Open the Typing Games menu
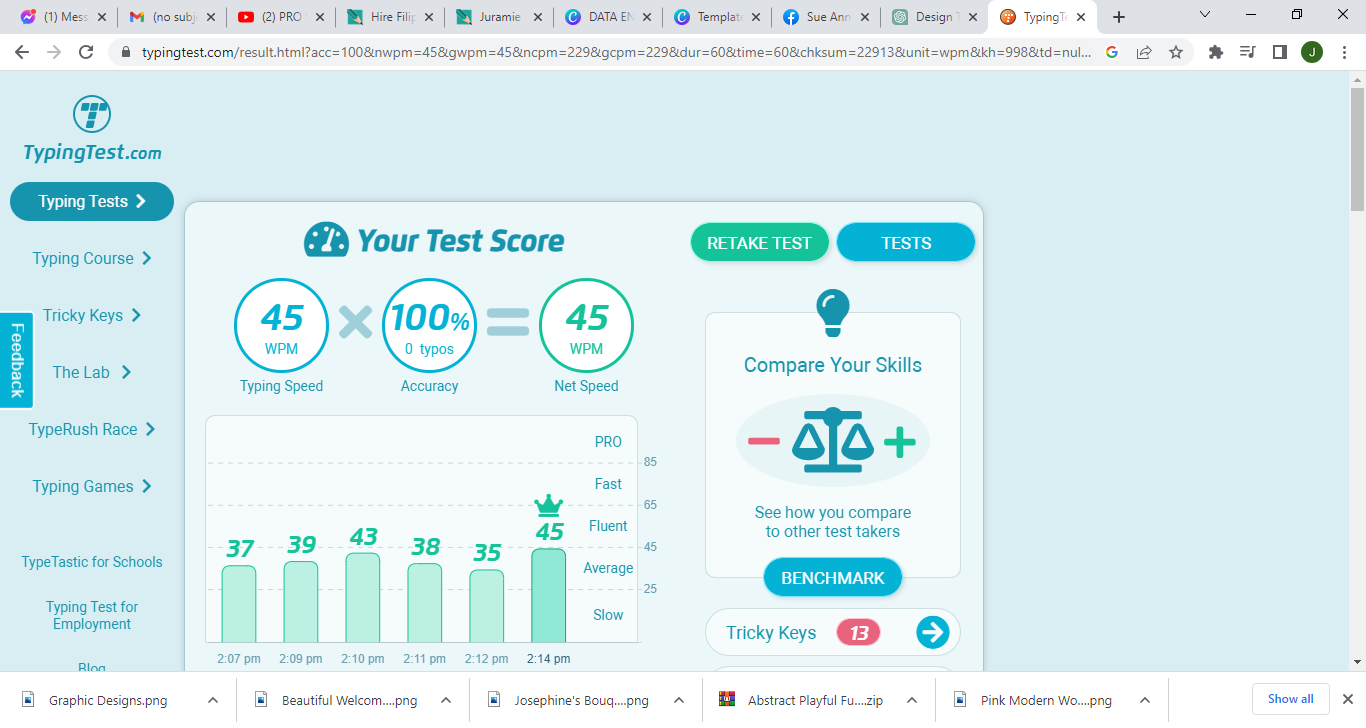 [x=92, y=486]
